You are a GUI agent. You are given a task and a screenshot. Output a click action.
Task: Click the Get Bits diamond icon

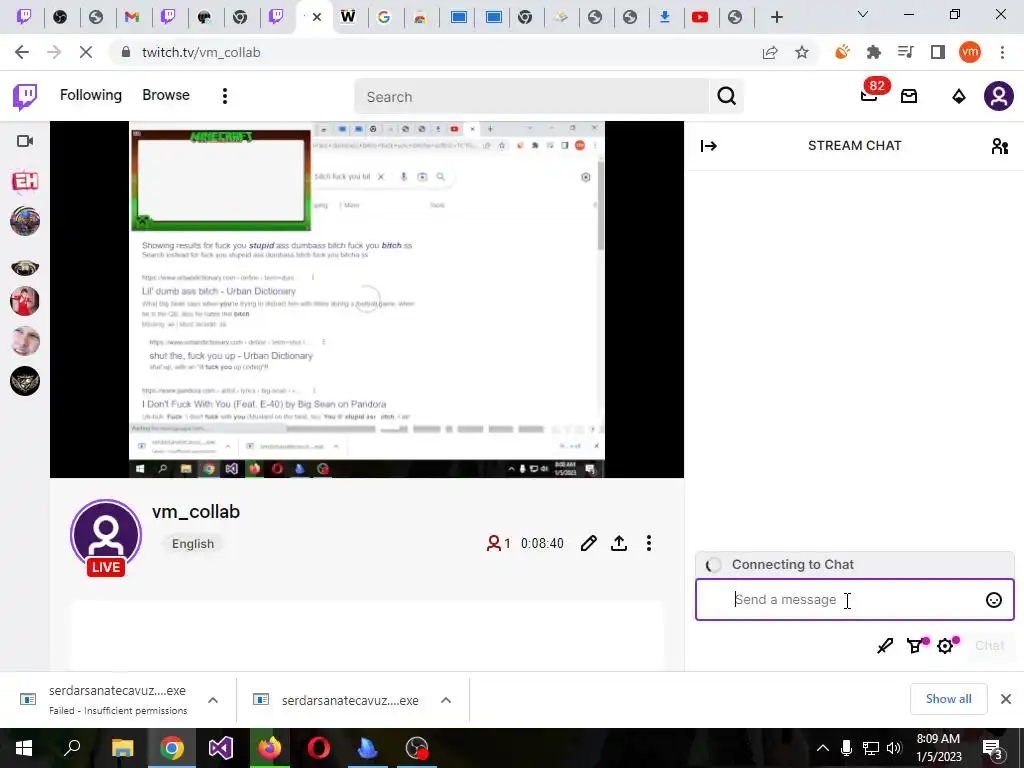click(958, 97)
